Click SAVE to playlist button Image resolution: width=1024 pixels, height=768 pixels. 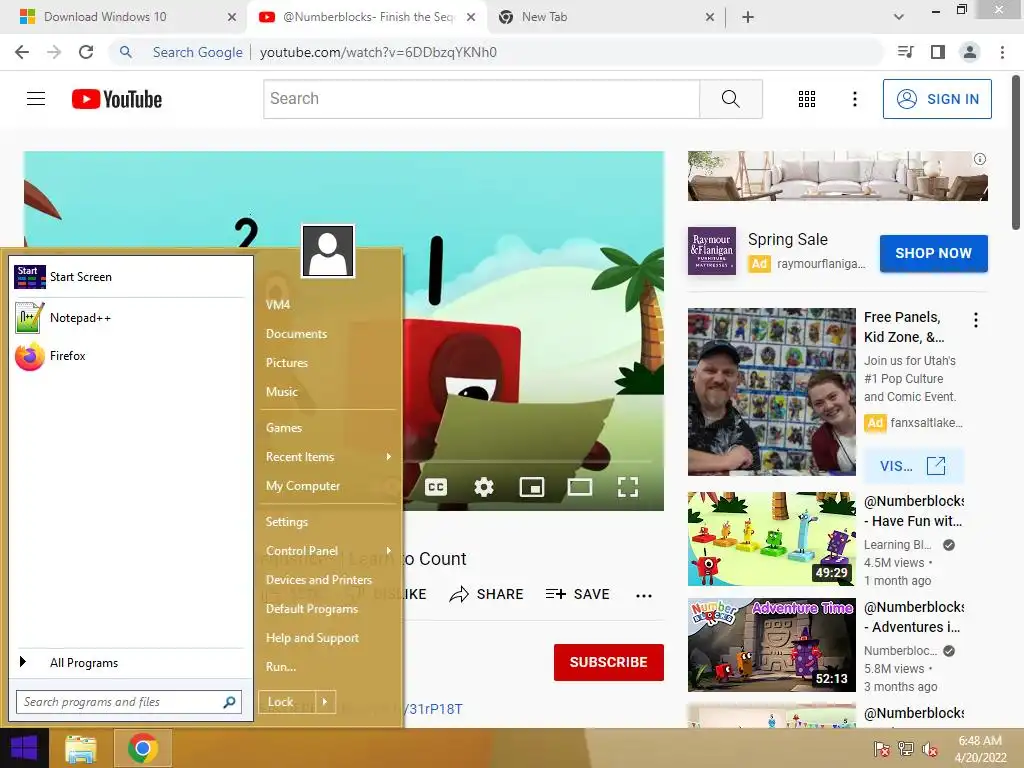click(x=578, y=594)
